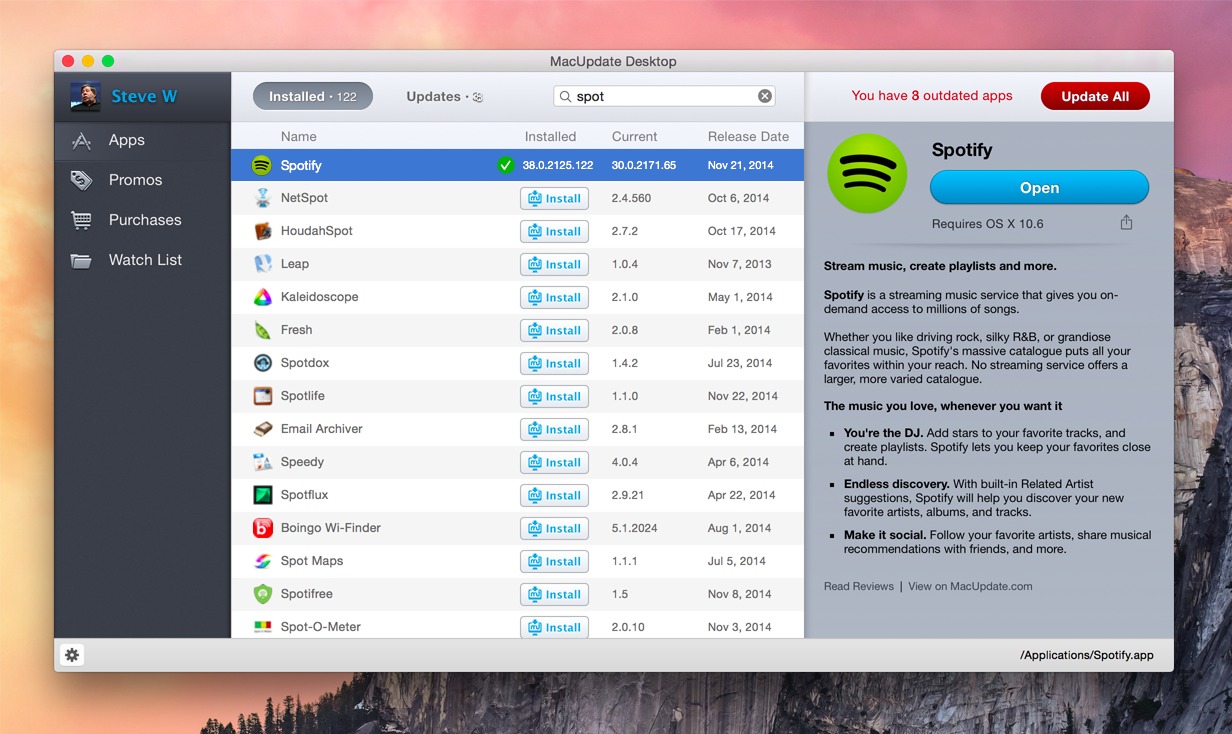Click the Apps sidebar icon
1232x734 pixels.
pyautogui.click(x=81, y=141)
